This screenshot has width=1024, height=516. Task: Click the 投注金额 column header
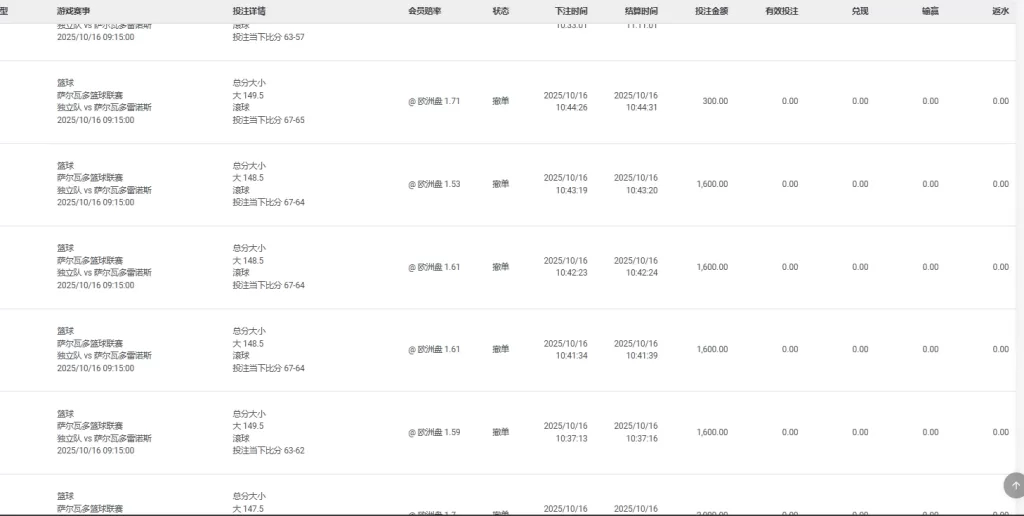coord(711,11)
